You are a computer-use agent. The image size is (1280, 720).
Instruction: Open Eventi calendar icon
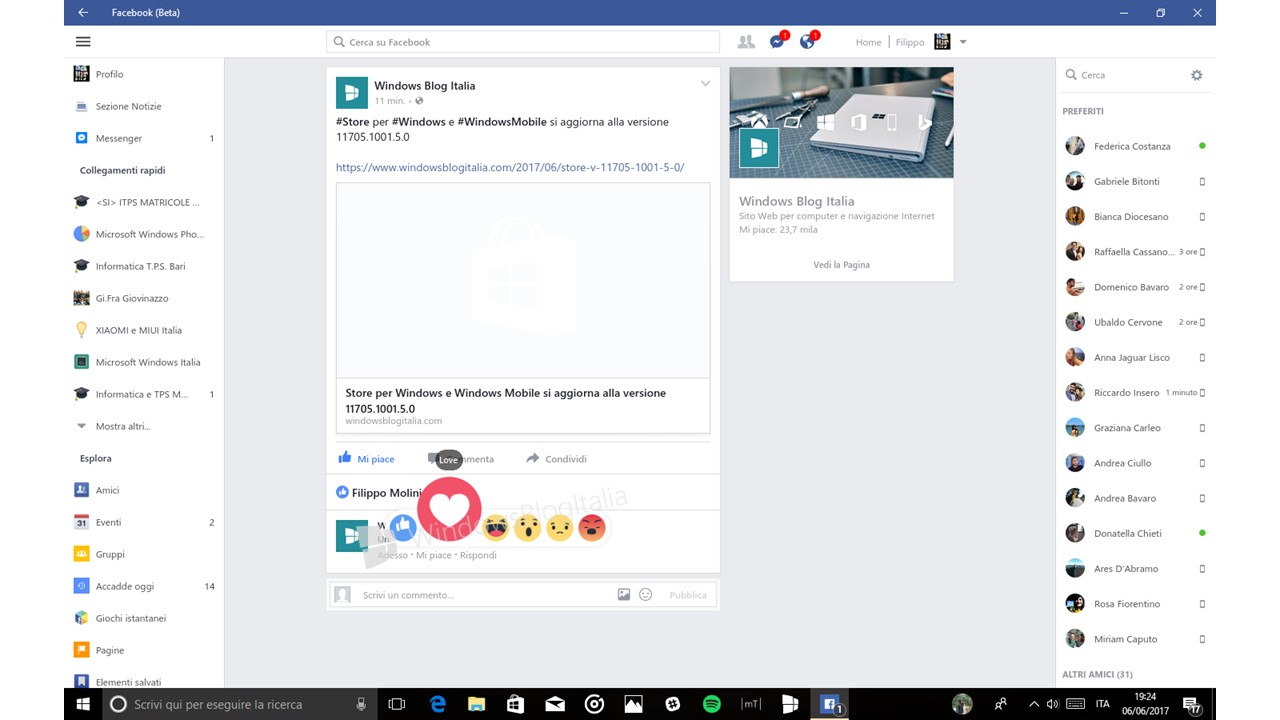click(82, 522)
